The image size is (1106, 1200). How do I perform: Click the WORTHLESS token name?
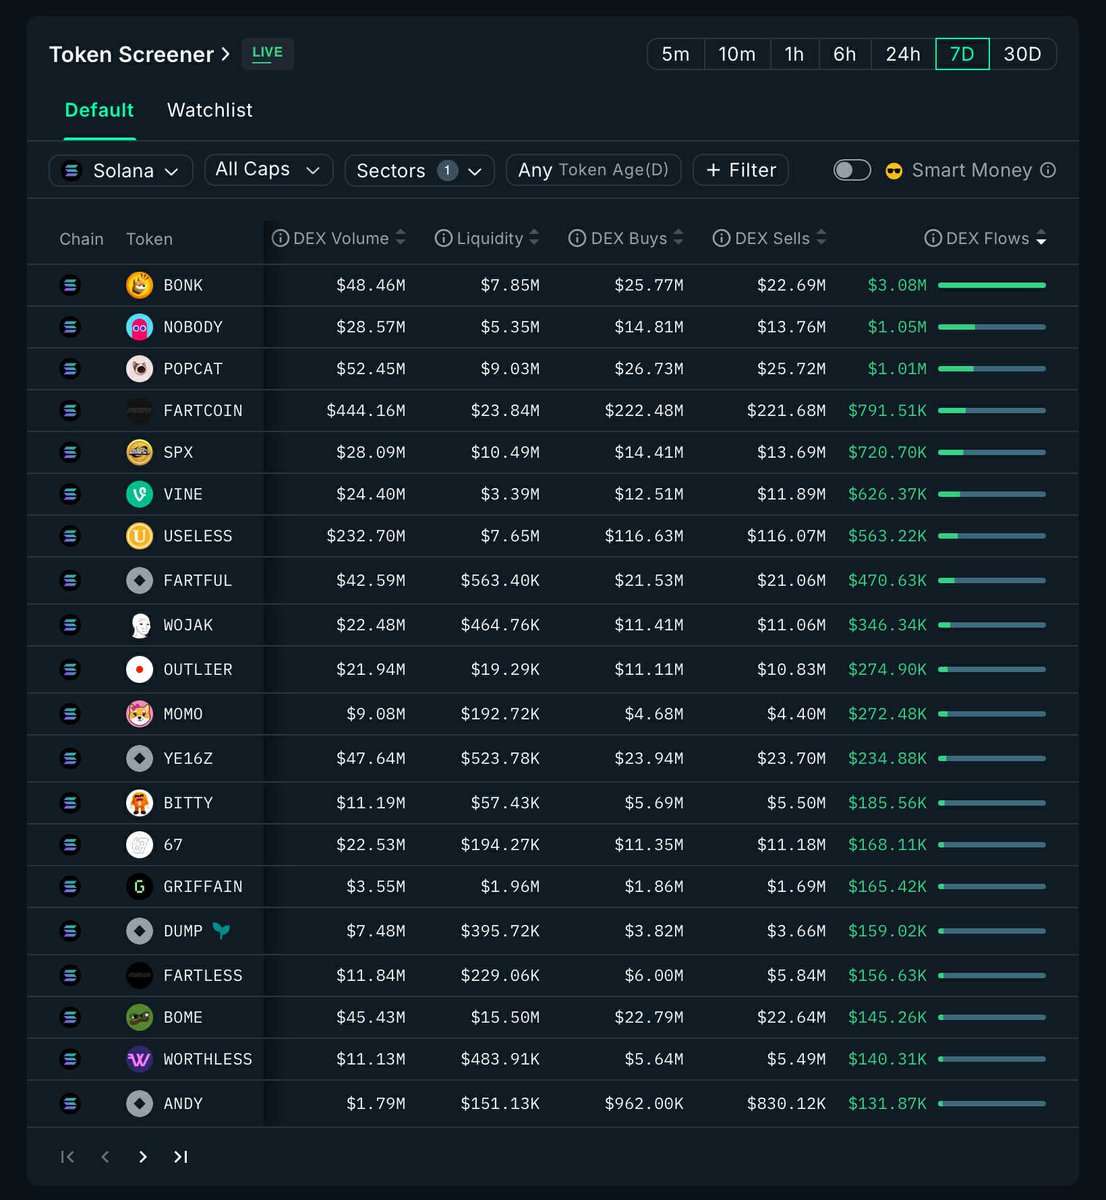[x=208, y=1059]
